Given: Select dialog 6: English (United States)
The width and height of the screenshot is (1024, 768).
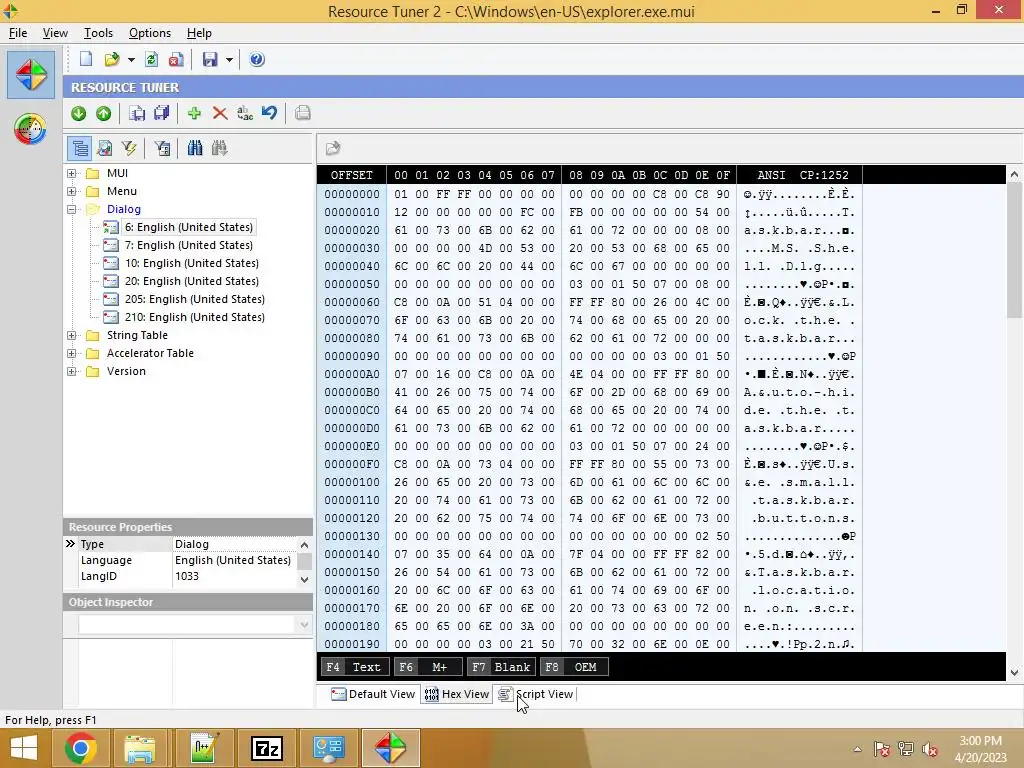Looking at the screenshot, I should [x=189, y=227].
